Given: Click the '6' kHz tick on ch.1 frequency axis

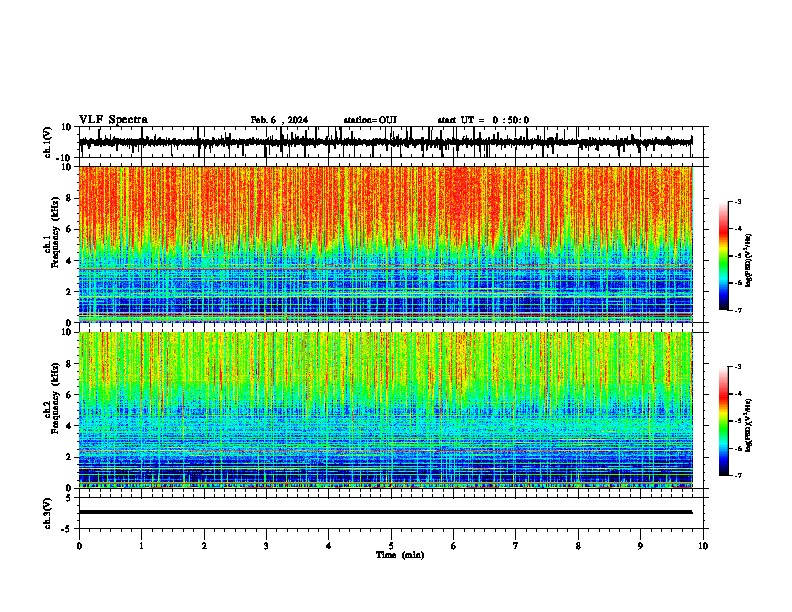Looking at the screenshot, I should (69, 229).
